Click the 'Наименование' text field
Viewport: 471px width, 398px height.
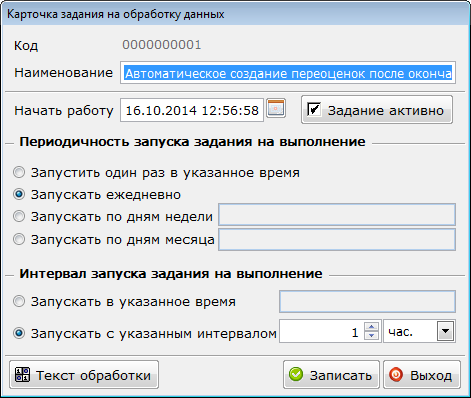coord(288,73)
